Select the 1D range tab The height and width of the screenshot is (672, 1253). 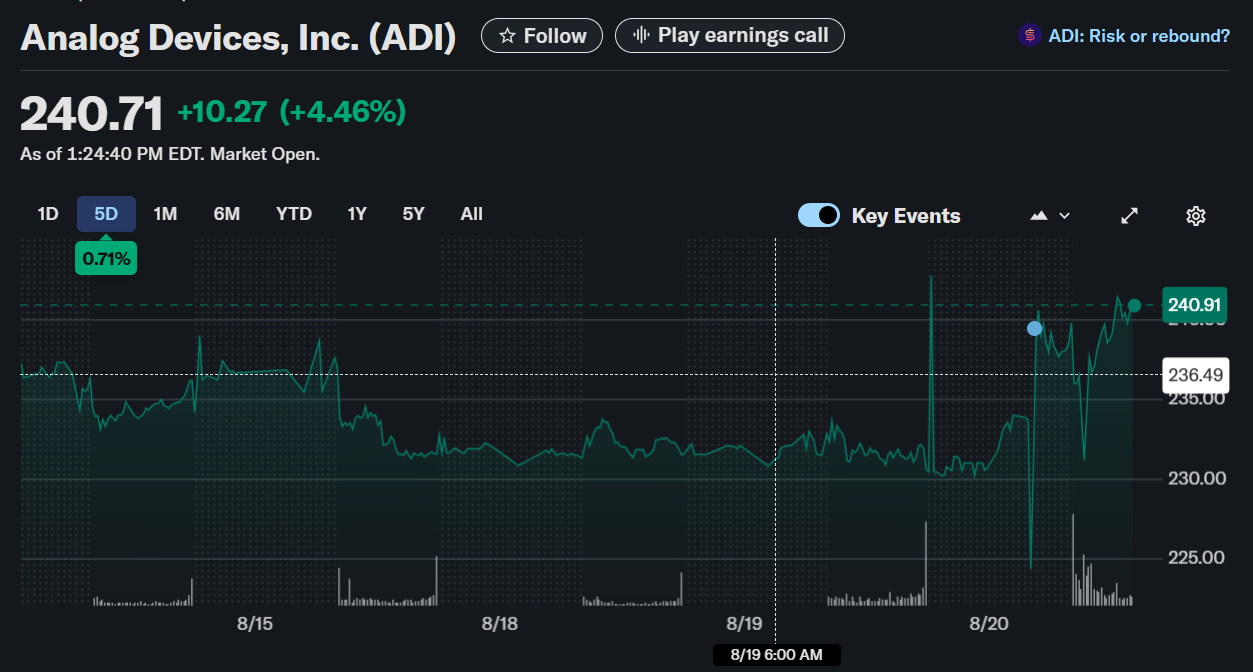48,214
